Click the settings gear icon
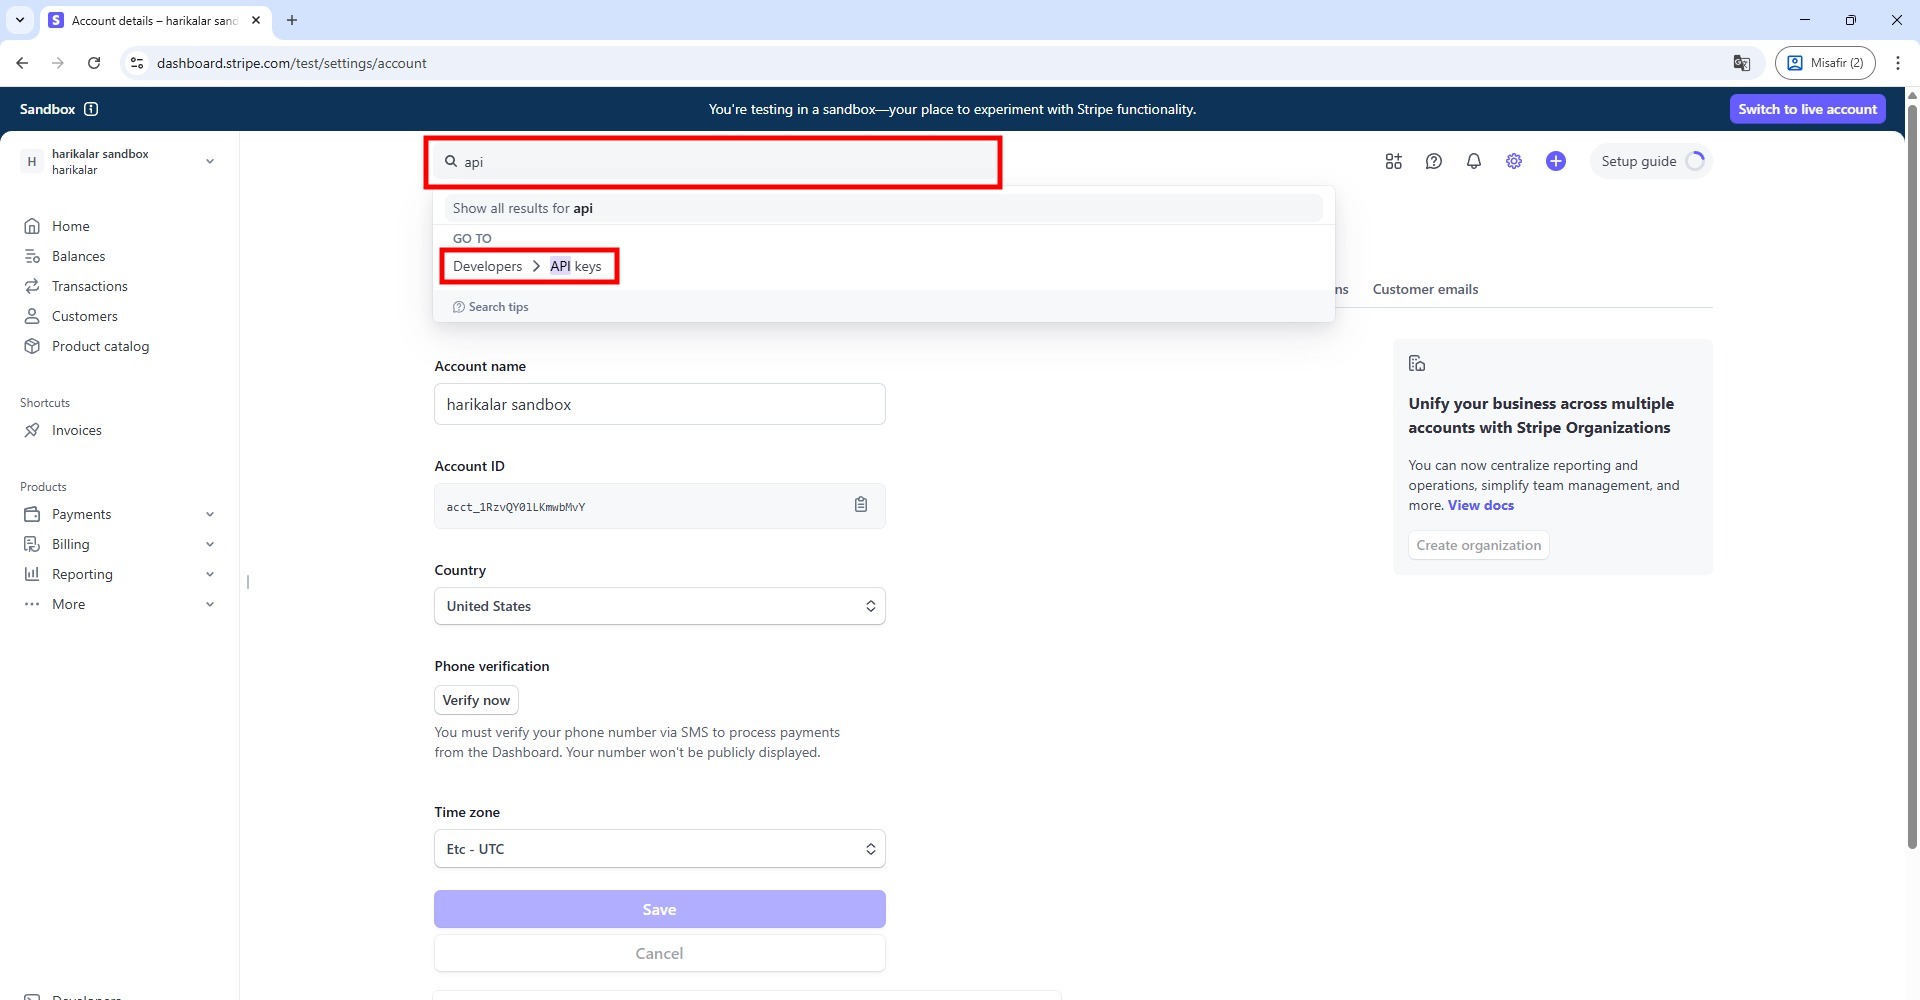The image size is (1920, 1000). (1513, 161)
